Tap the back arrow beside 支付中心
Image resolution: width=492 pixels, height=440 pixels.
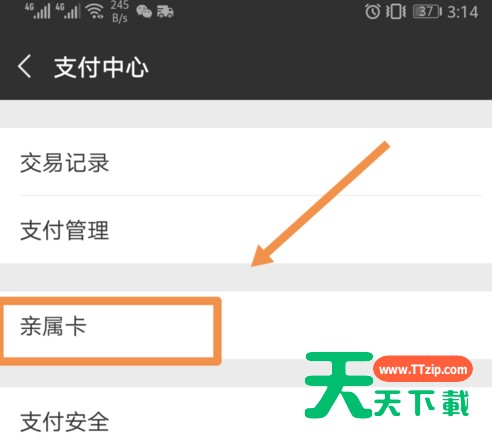(x=24, y=66)
